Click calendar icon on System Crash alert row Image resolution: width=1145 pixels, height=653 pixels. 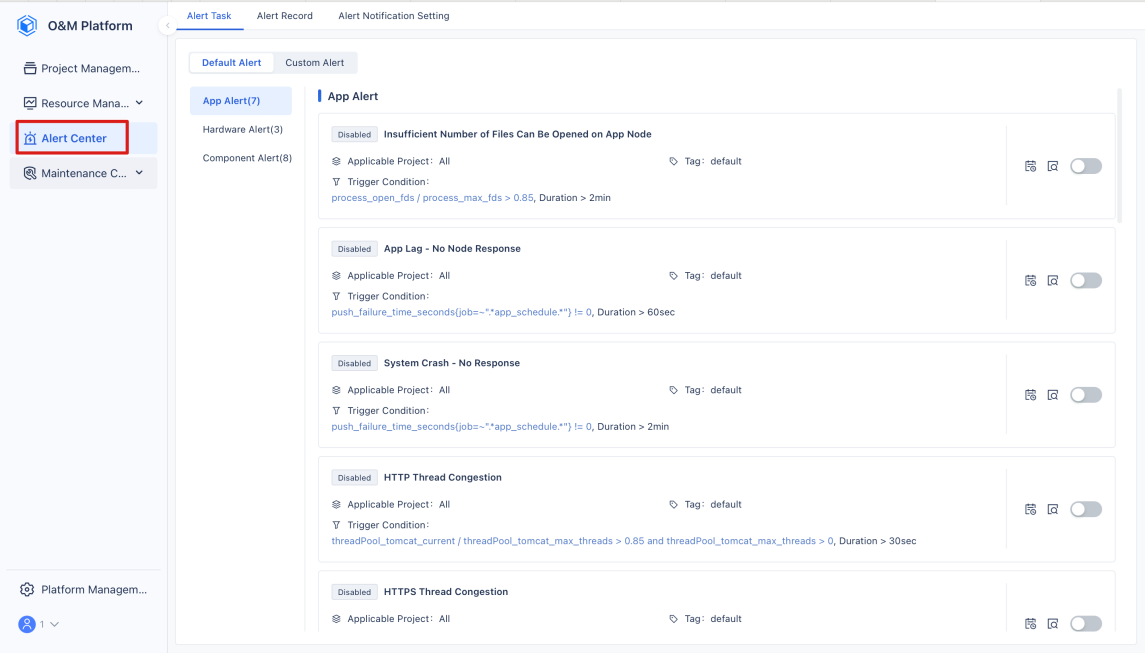[1030, 395]
